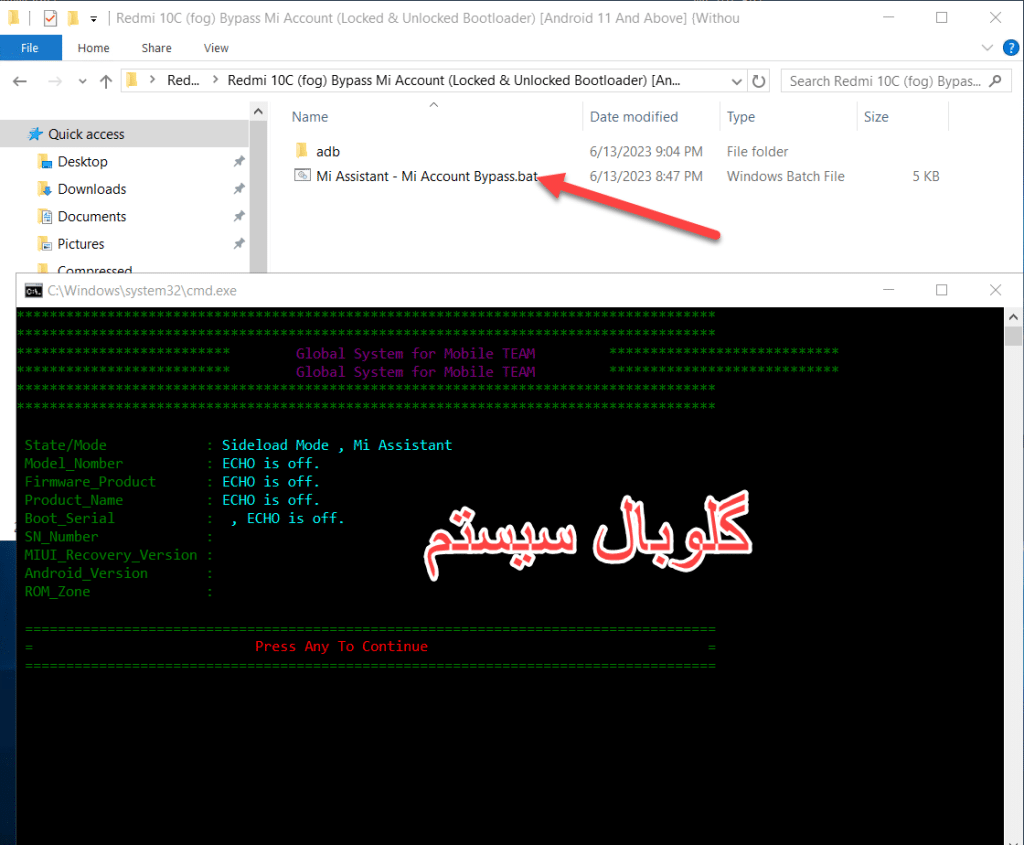
Task: Open the File ribbon tab
Action: click(30, 48)
